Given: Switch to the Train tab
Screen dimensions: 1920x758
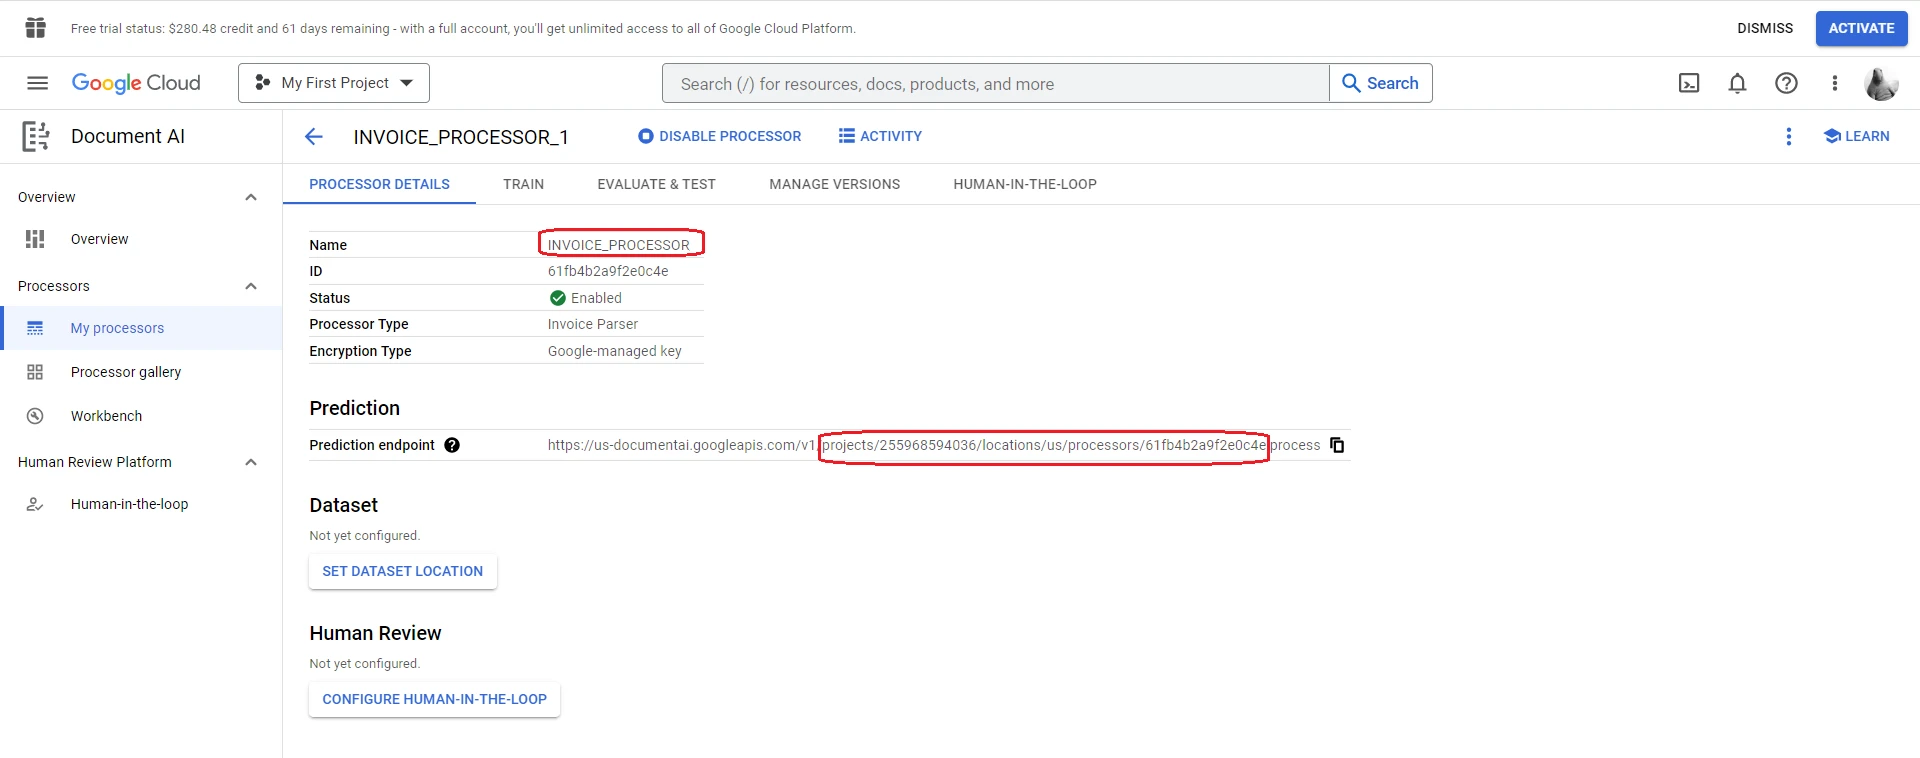Looking at the screenshot, I should coord(524,184).
